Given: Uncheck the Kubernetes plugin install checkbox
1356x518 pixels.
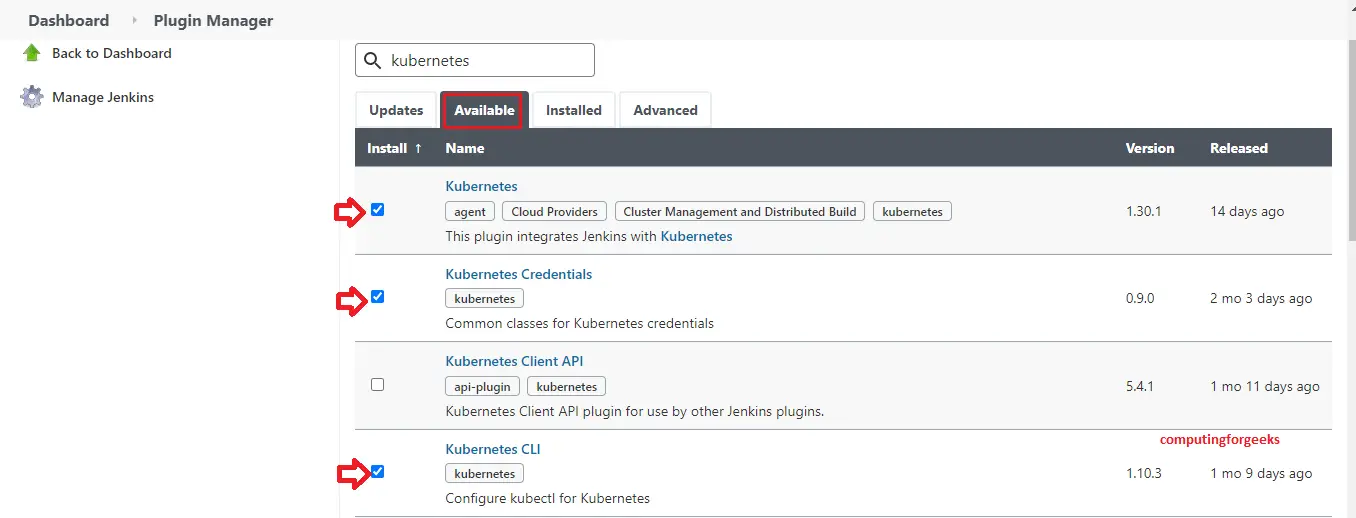Looking at the screenshot, I should tap(377, 210).
